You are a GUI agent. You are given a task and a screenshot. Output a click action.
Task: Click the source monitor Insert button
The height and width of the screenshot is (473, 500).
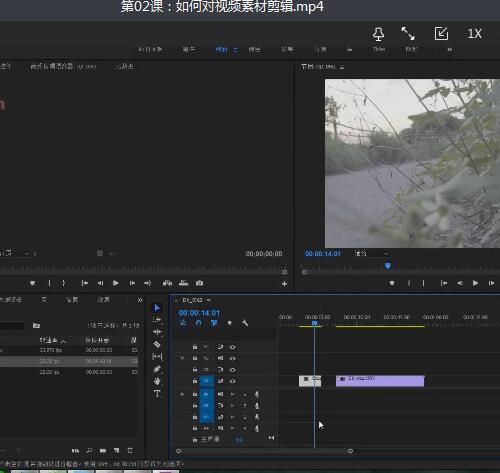click(x=167, y=283)
